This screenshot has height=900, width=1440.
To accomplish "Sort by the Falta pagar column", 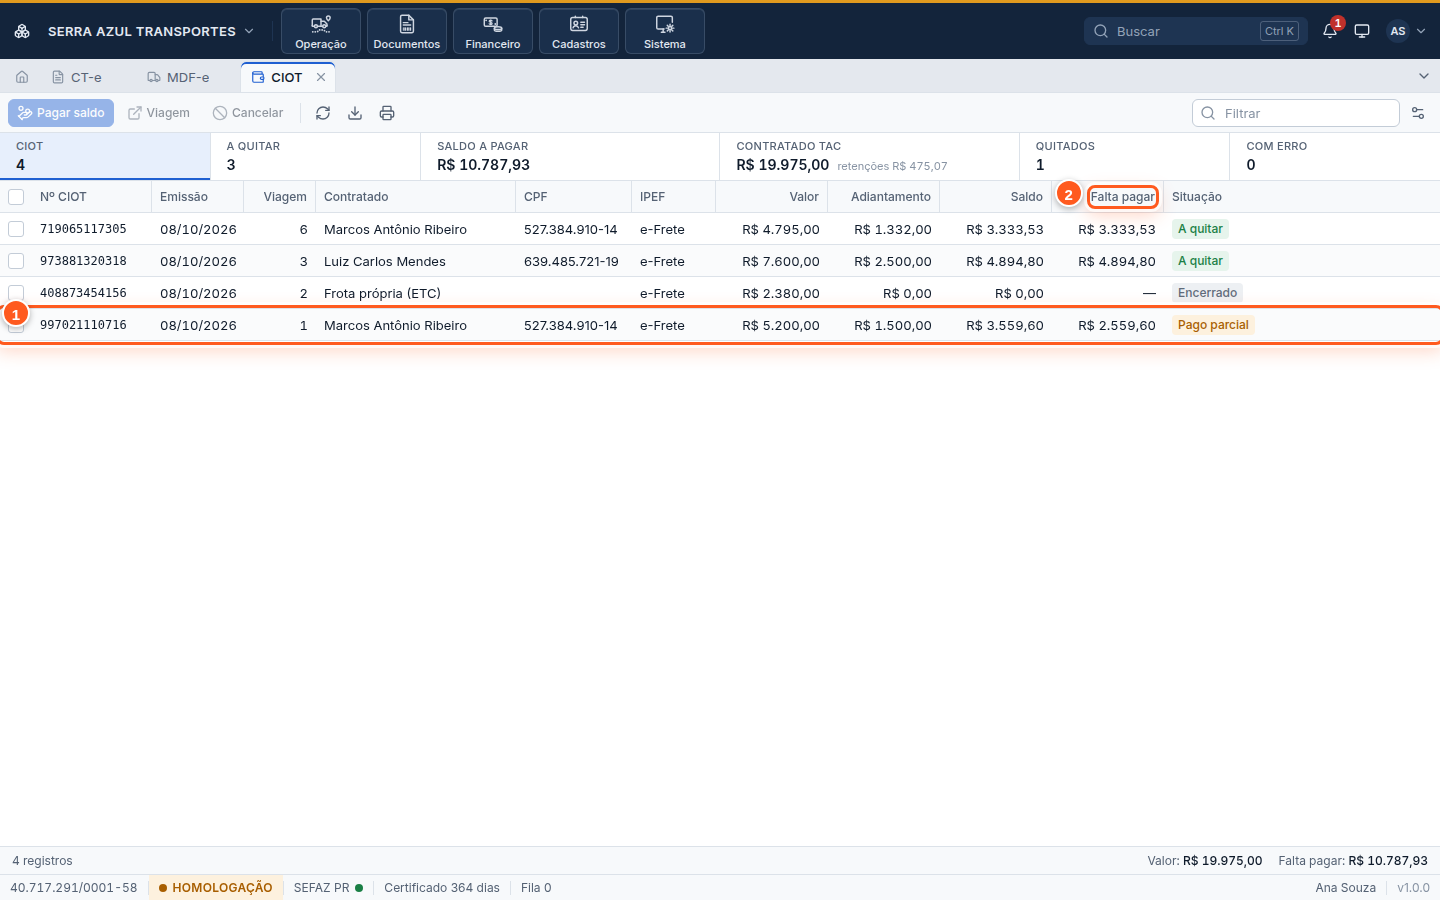I will coord(1122,197).
